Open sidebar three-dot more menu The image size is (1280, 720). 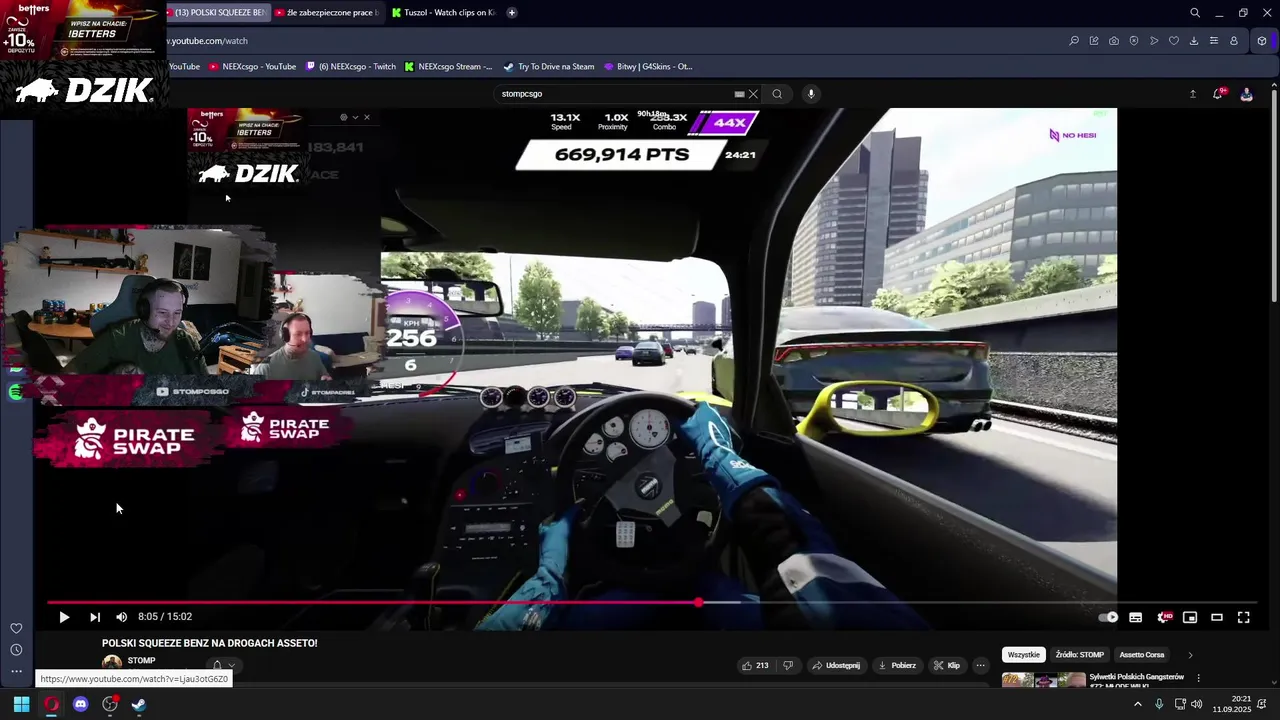click(x=16, y=672)
